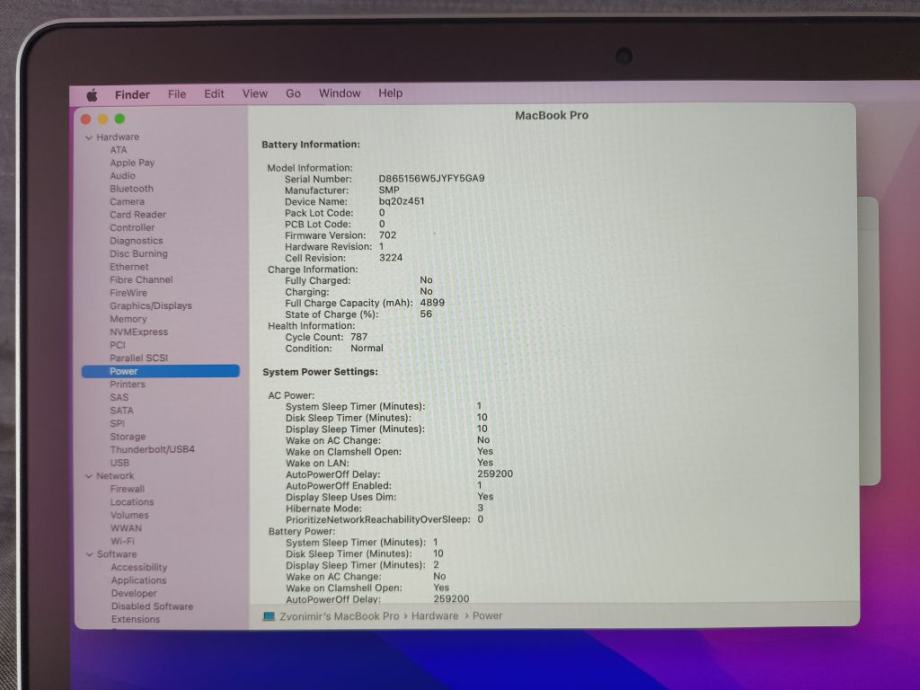Collapse the Hardware section

(89, 137)
